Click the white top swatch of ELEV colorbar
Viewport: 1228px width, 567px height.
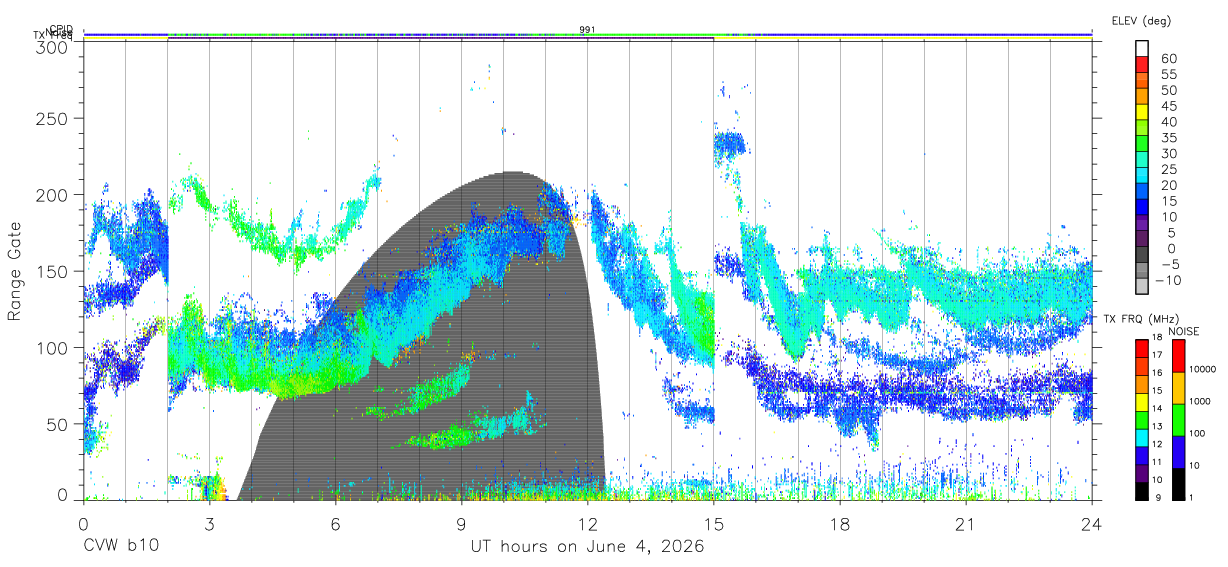(1142, 49)
